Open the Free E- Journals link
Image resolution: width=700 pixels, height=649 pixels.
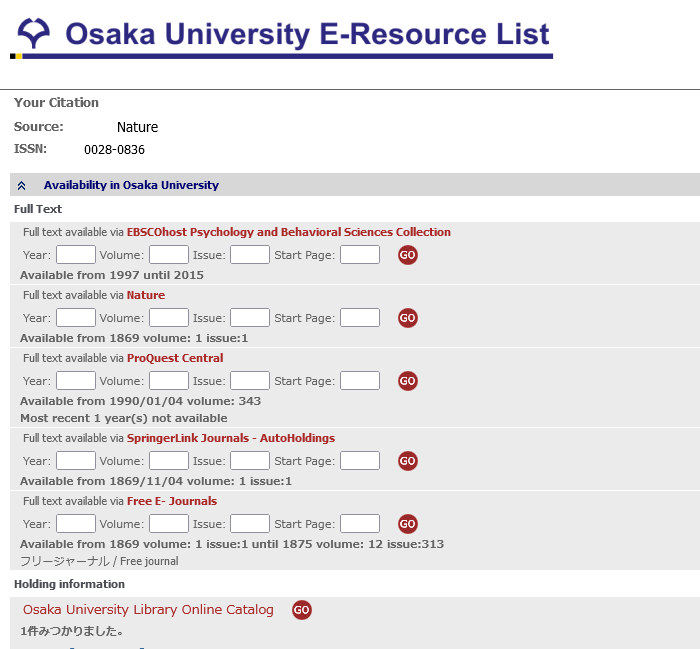pyautogui.click(x=172, y=501)
